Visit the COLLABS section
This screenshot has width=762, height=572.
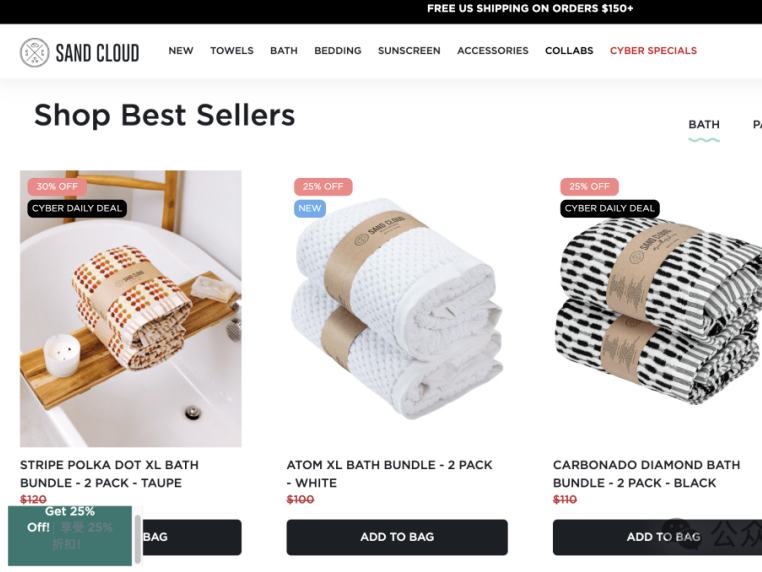(569, 51)
